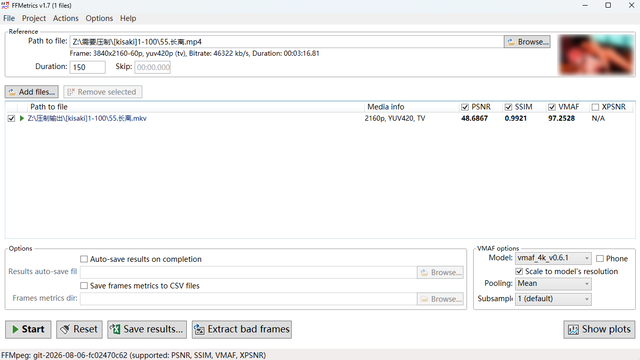Click Browse for frames metrics dir
Screen dimensions: 640x360
pyautogui.click(x=440, y=299)
